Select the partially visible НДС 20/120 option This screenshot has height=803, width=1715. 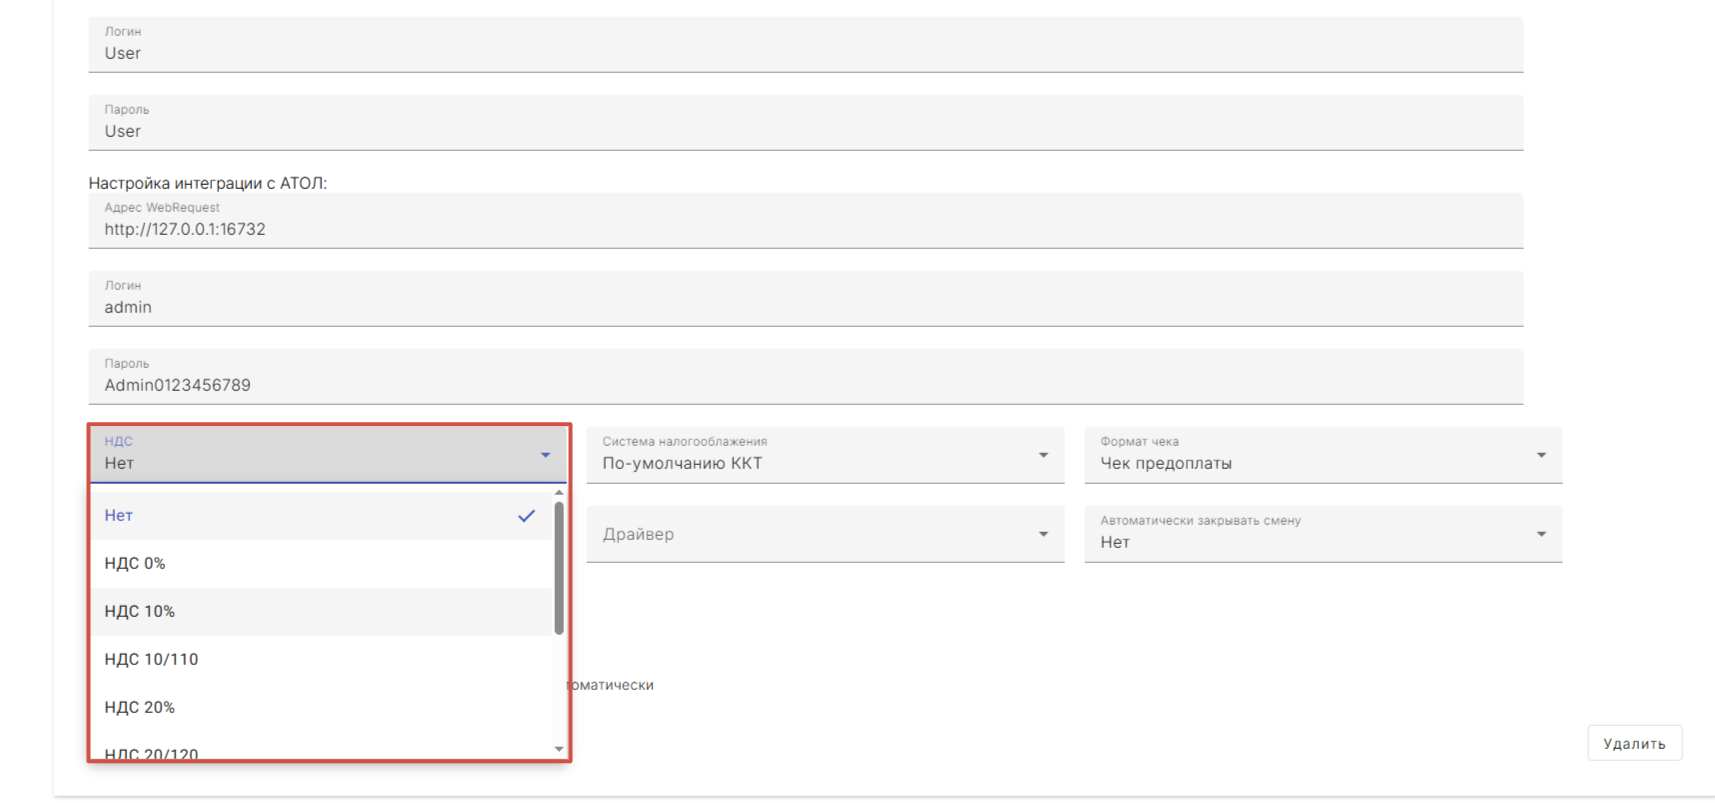[320, 752]
